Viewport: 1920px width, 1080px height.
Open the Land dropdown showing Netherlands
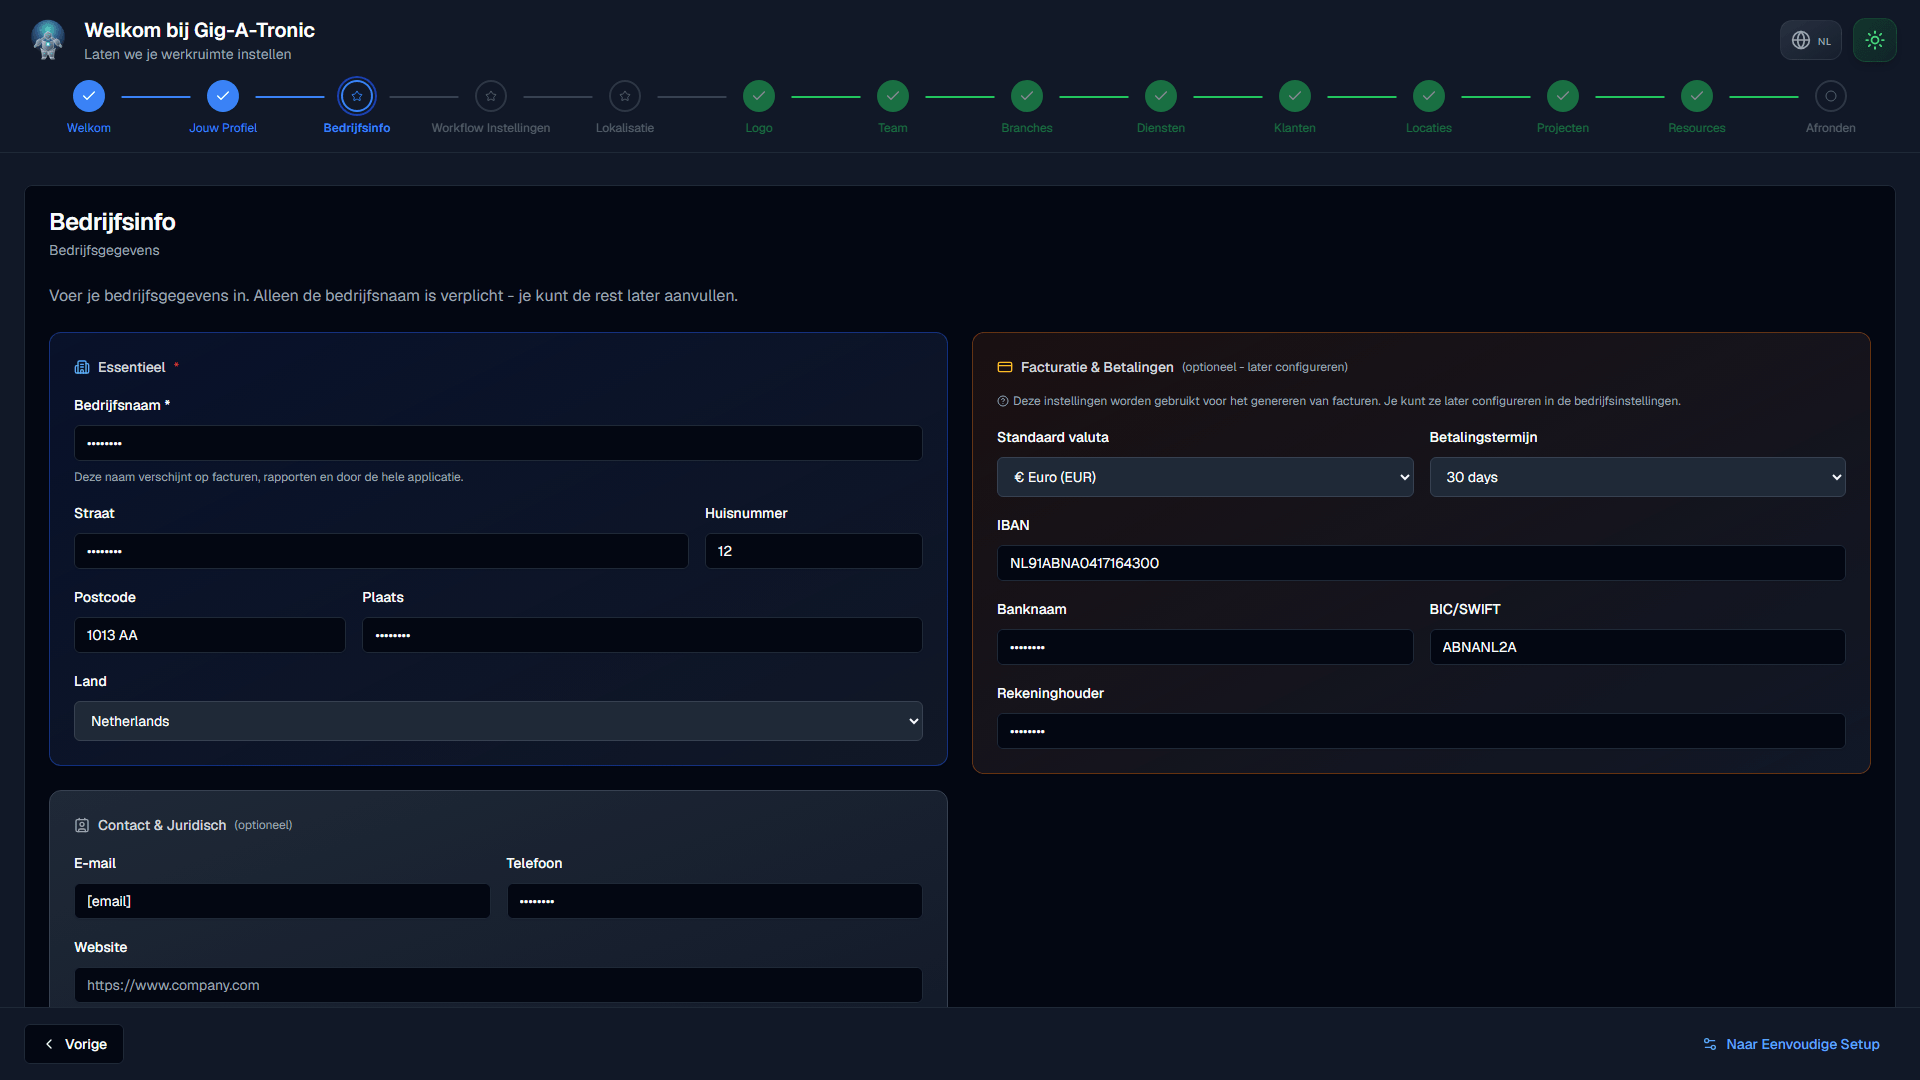click(498, 721)
